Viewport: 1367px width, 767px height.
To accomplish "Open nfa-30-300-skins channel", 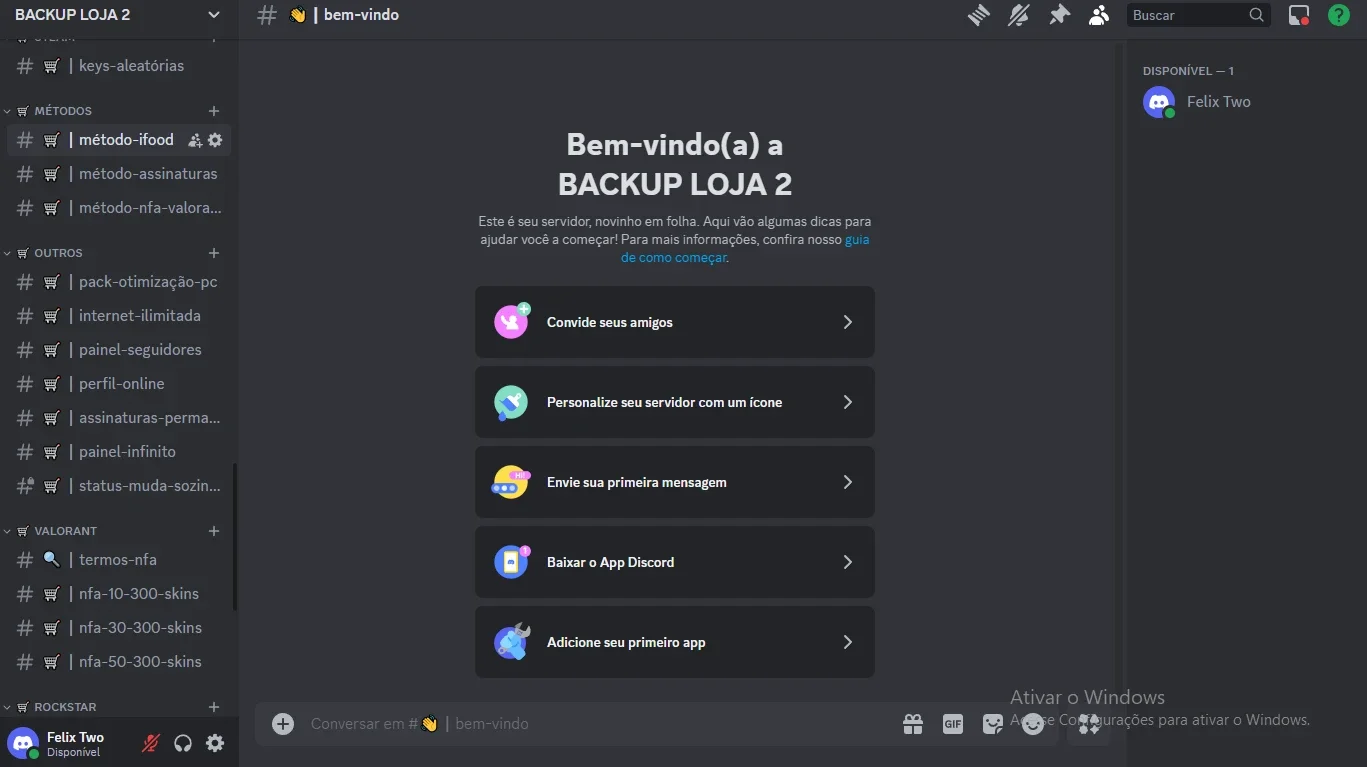I will (x=119, y=628).
